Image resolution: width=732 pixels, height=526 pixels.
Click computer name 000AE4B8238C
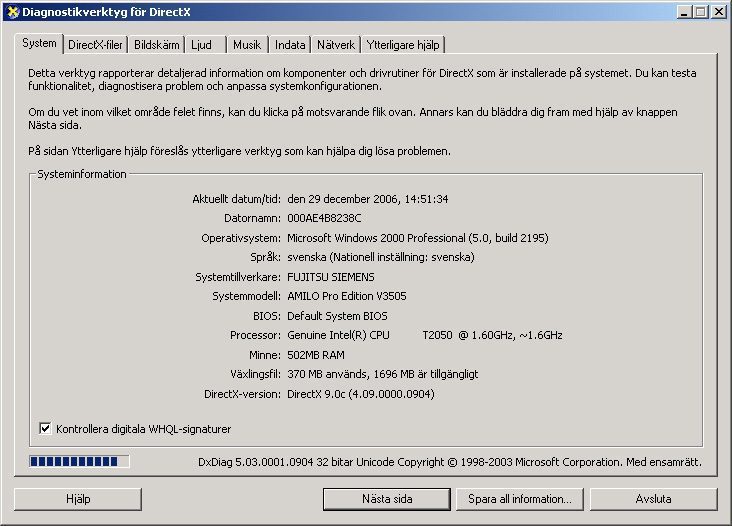[x=324, y=218]
